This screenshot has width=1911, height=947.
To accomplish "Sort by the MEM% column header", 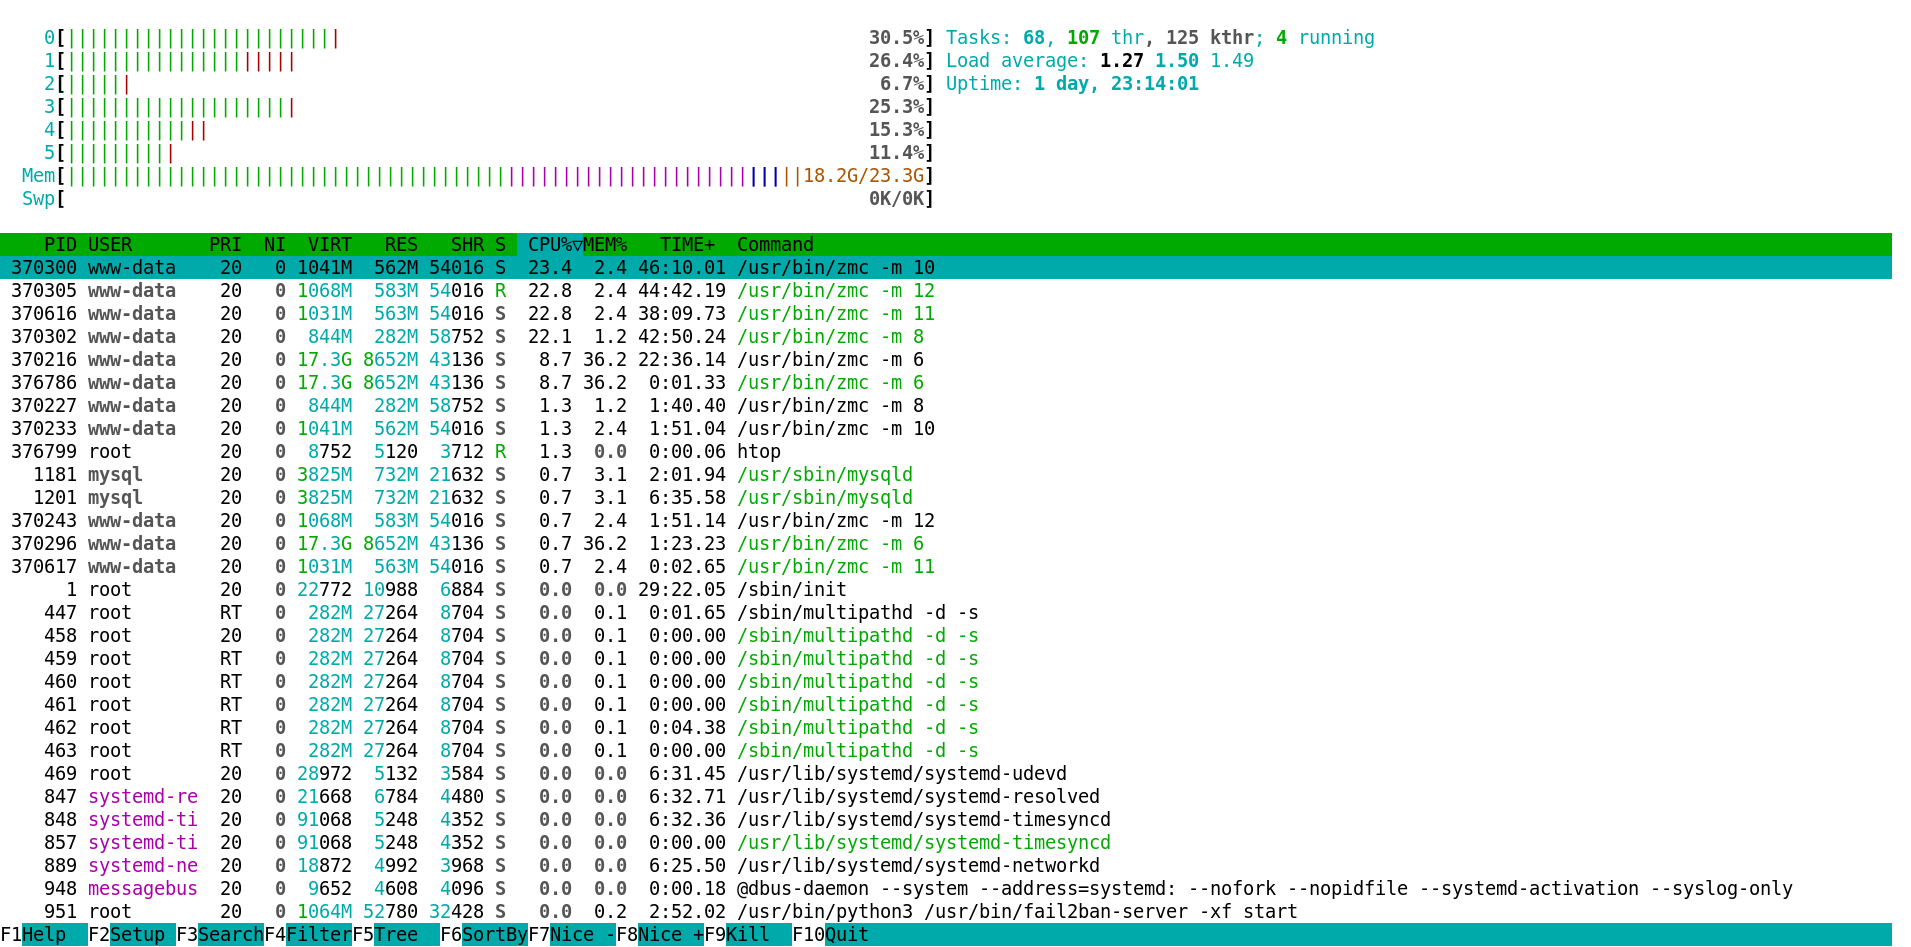I will (x=605, y=245).
